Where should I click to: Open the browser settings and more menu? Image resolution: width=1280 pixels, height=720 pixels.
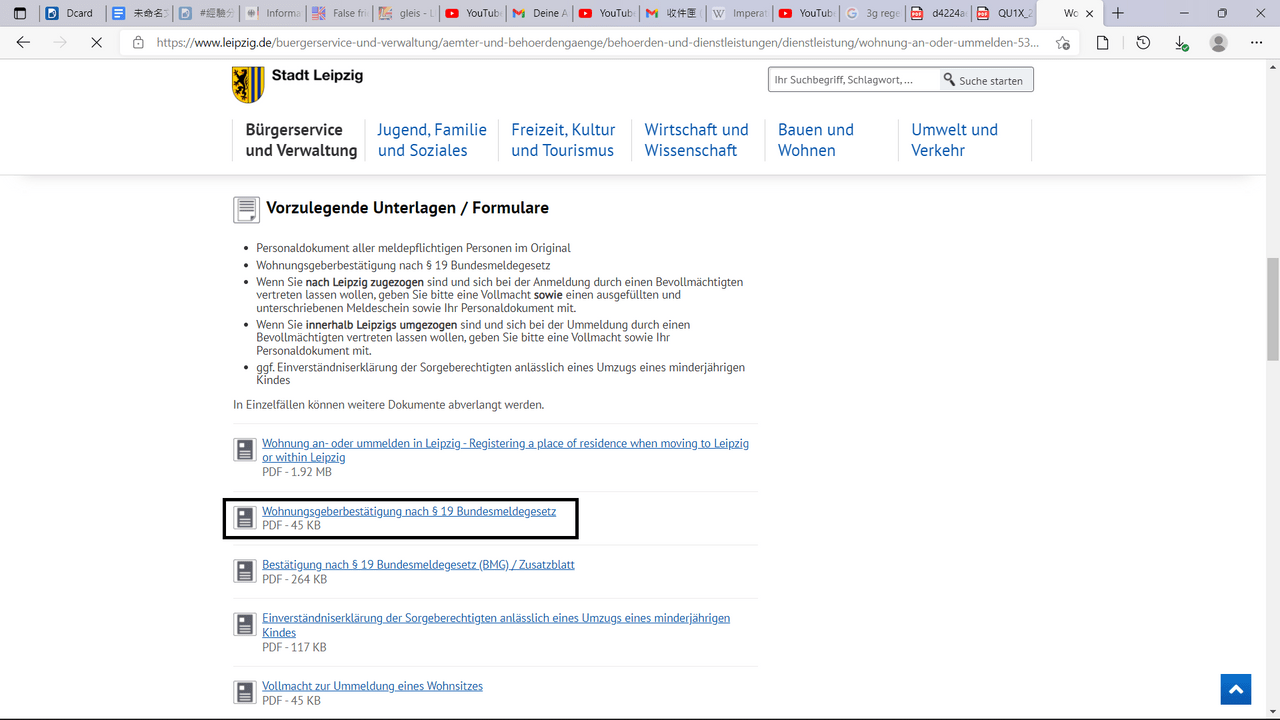coord(1256,43)
